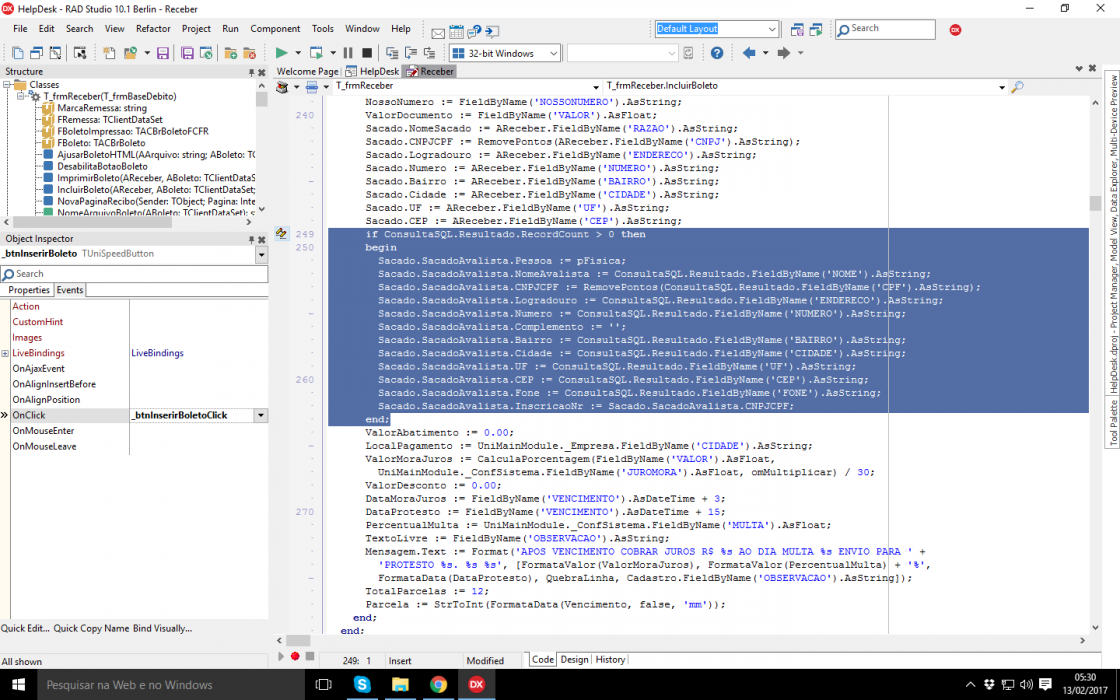Open the 32-bit Windows platform dropdown

554,54
